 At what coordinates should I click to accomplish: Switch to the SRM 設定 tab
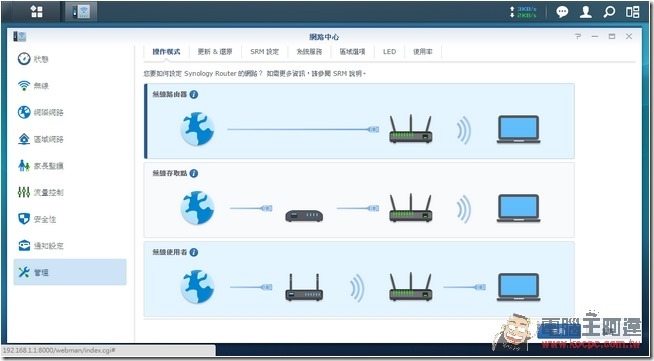click(264, 52)
